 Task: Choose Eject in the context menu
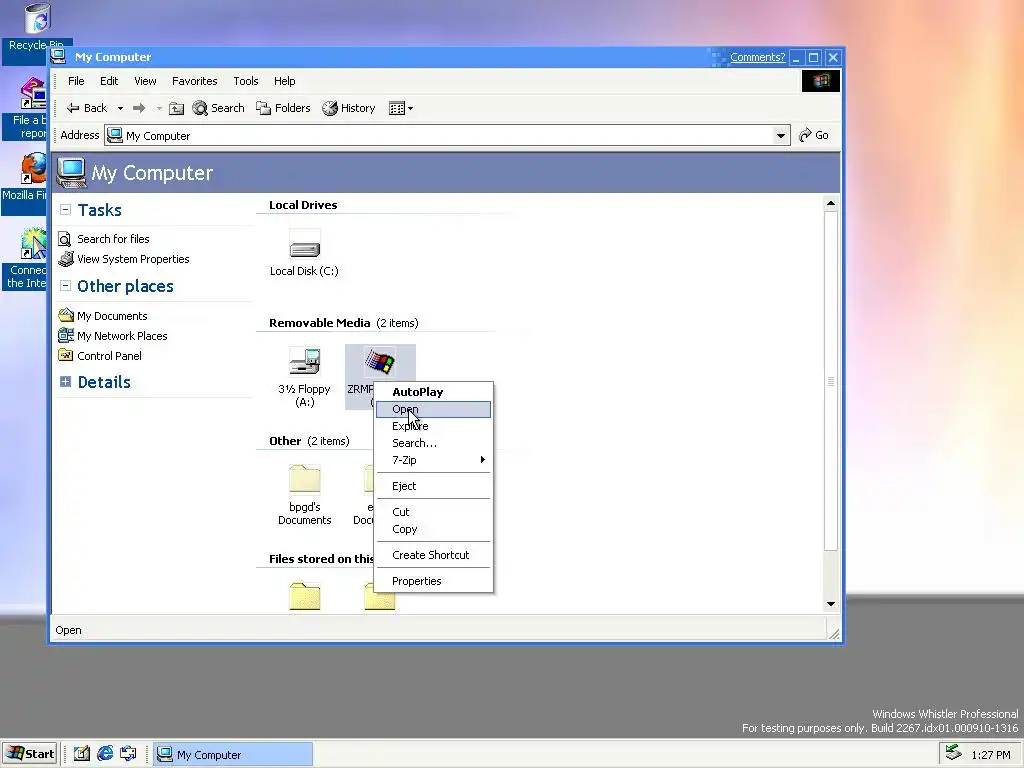pyautogui.click(x=434, y=486)
